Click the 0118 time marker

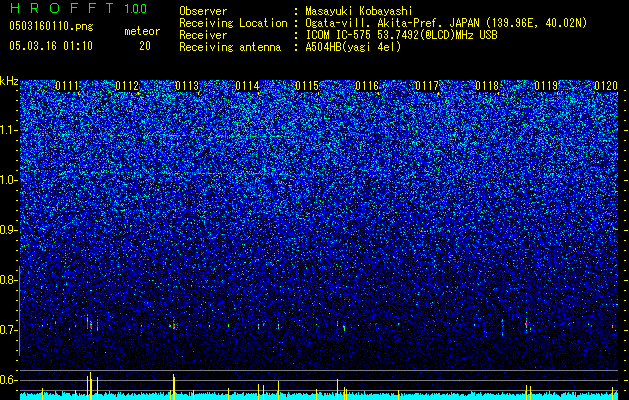click(x=487, y=86)
